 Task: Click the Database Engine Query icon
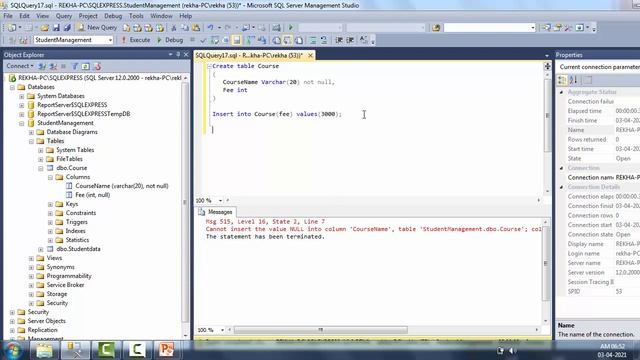127,28
